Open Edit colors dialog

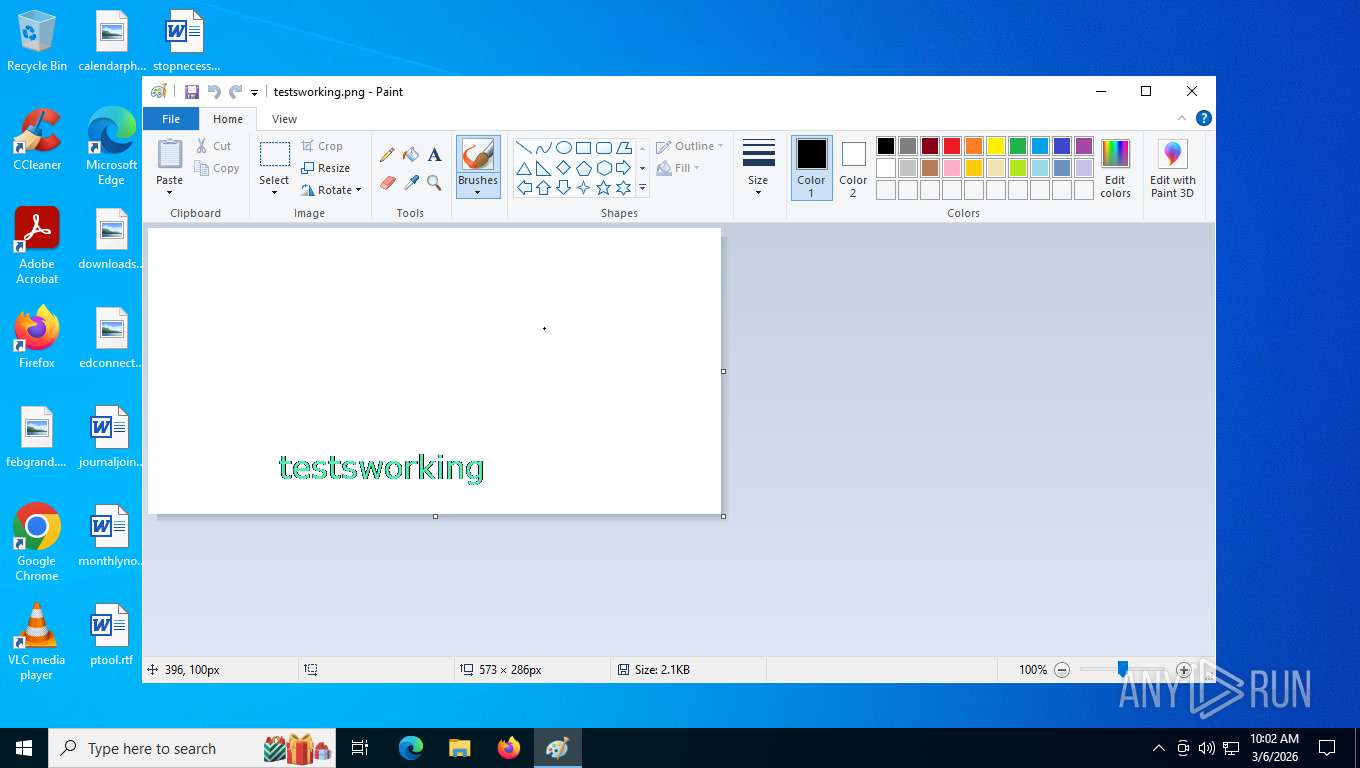pyautogui.click(x=1115, y=169)
